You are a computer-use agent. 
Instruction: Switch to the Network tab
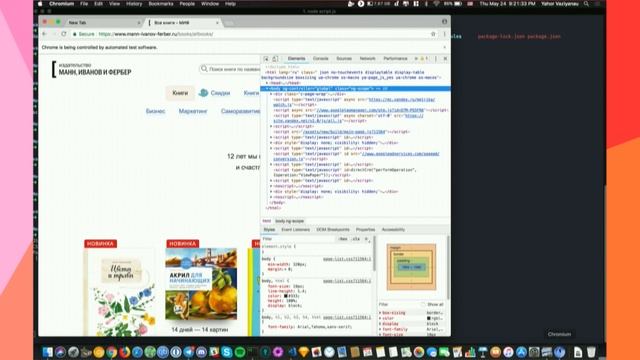coord(367,59)
